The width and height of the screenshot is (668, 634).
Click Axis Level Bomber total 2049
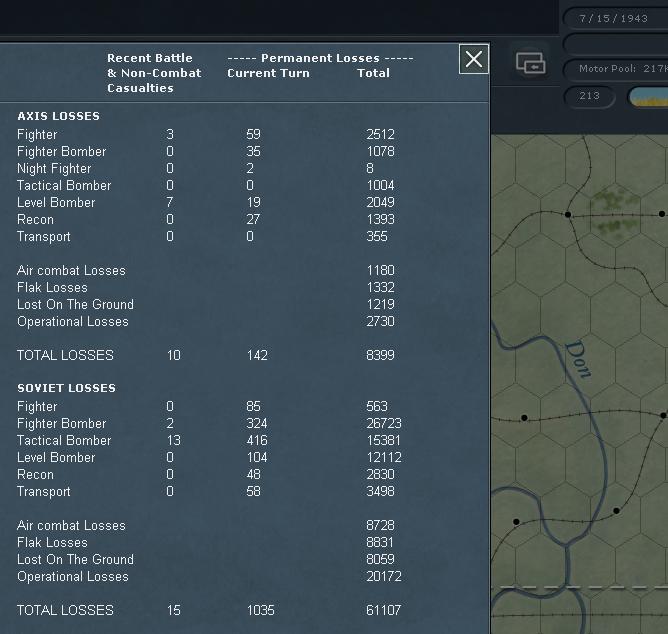380,202
